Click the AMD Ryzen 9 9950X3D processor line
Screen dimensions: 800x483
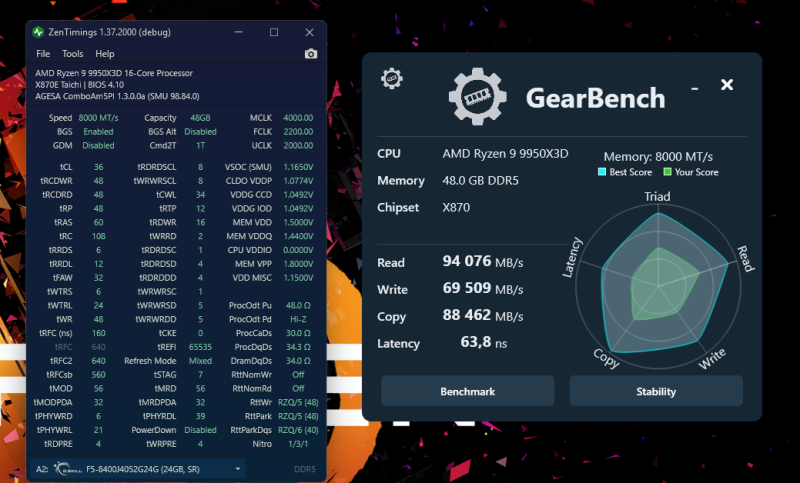point(114,73)
